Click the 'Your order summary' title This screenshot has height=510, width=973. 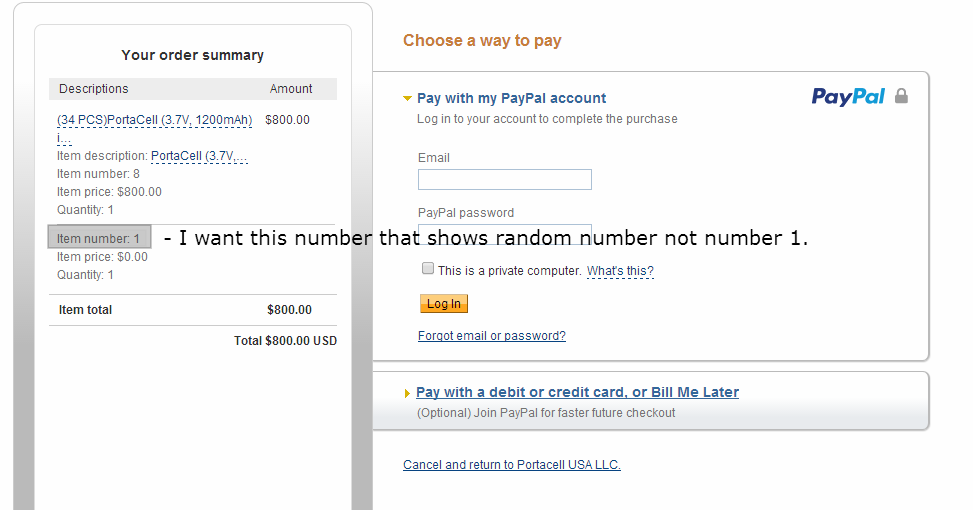point(192,55)
